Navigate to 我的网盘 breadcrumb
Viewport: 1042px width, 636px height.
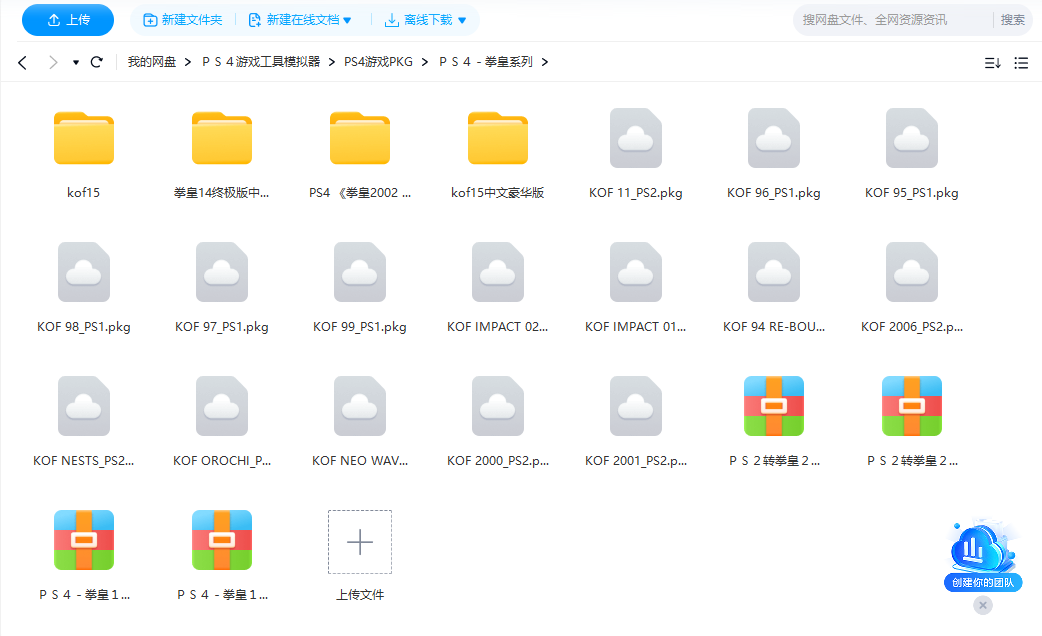pyautogui.click(x=152, y=62)
